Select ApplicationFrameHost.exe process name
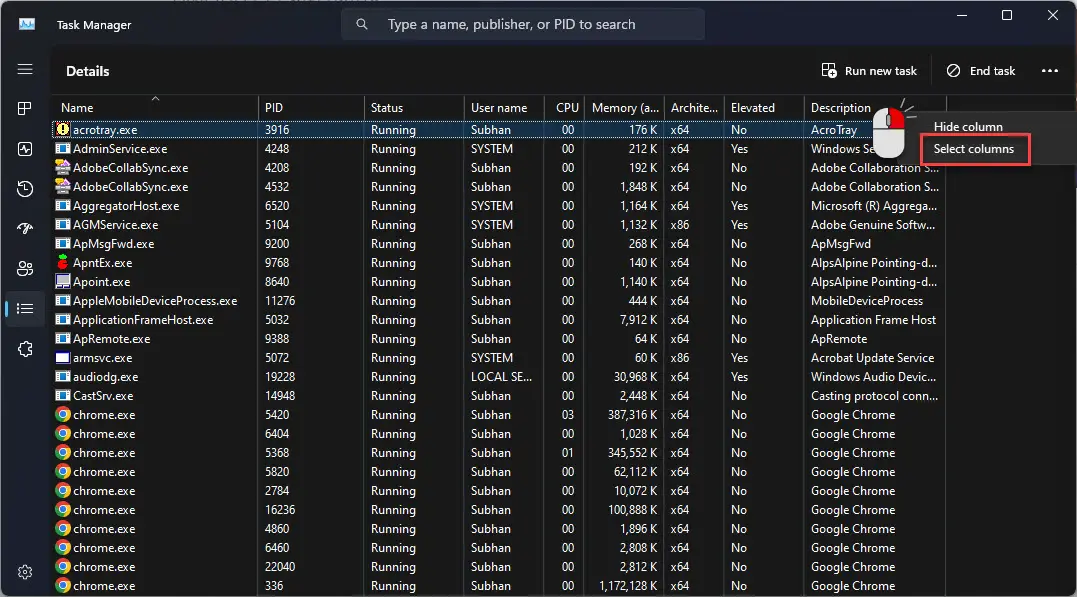The image size is (1077, 597). (143, 319)
